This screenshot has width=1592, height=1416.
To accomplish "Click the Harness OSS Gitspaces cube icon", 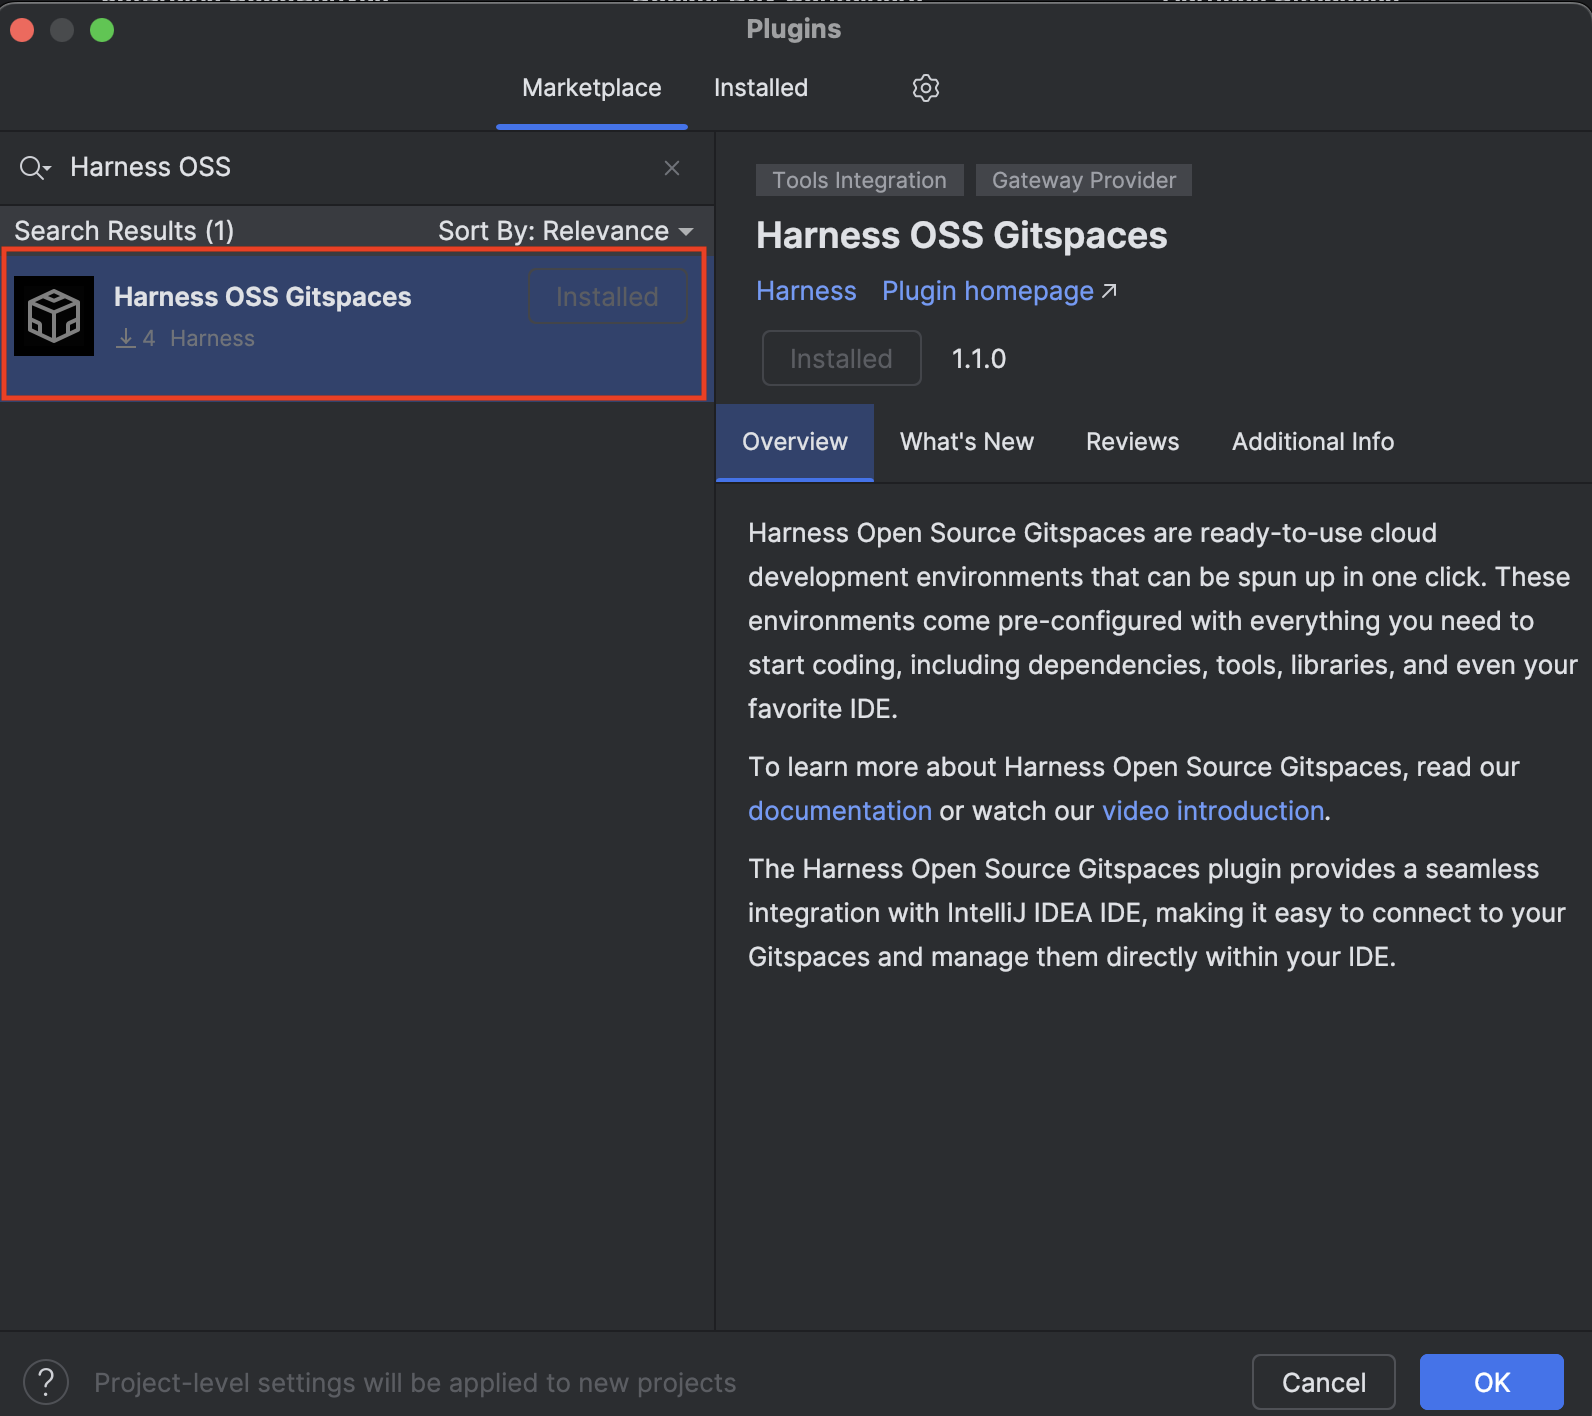I will 54,316.
